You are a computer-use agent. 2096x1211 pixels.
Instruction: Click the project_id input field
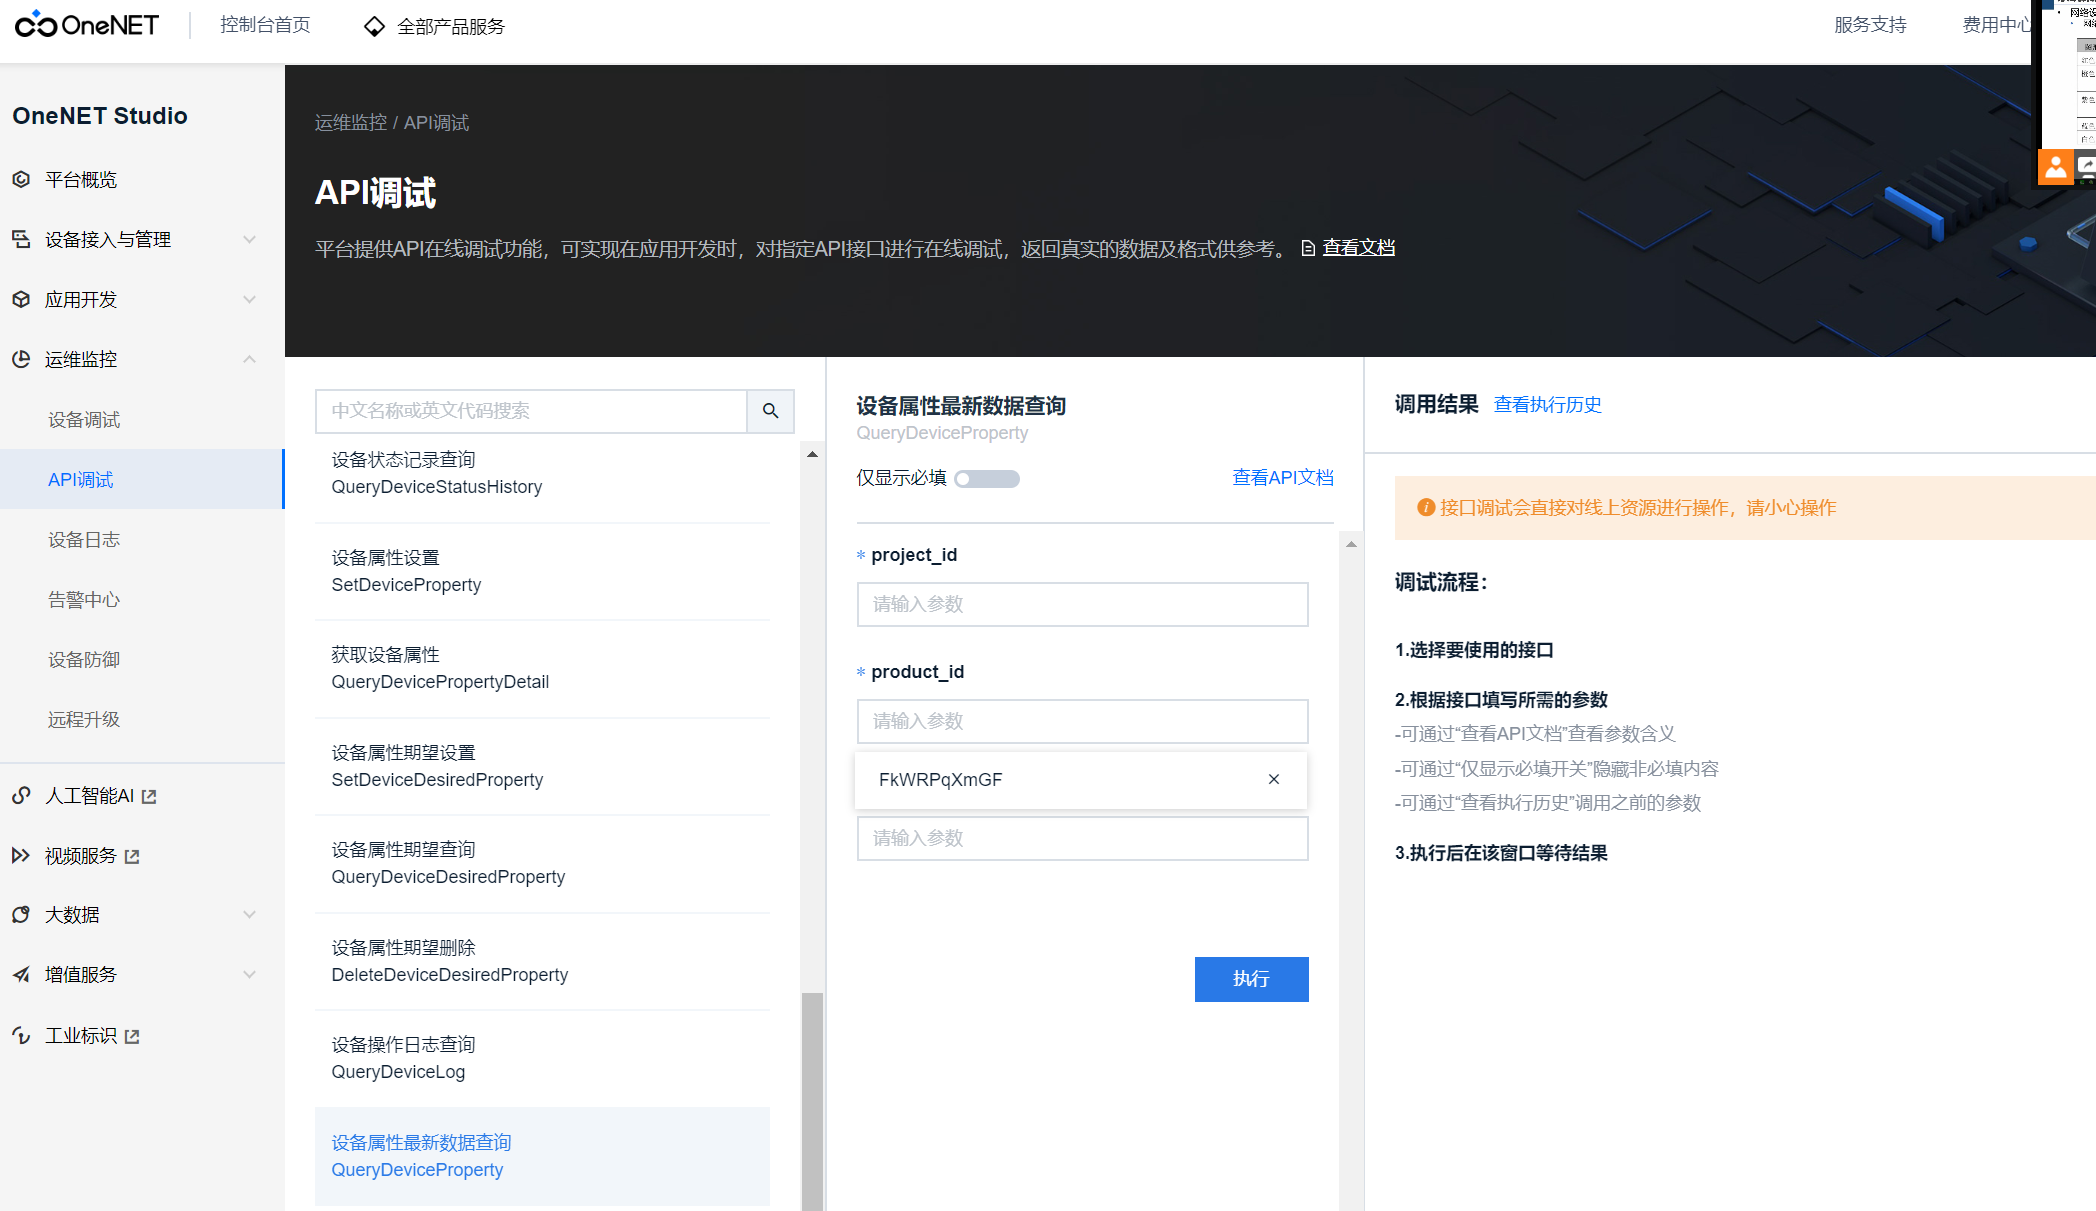(x=1082, y=605)
